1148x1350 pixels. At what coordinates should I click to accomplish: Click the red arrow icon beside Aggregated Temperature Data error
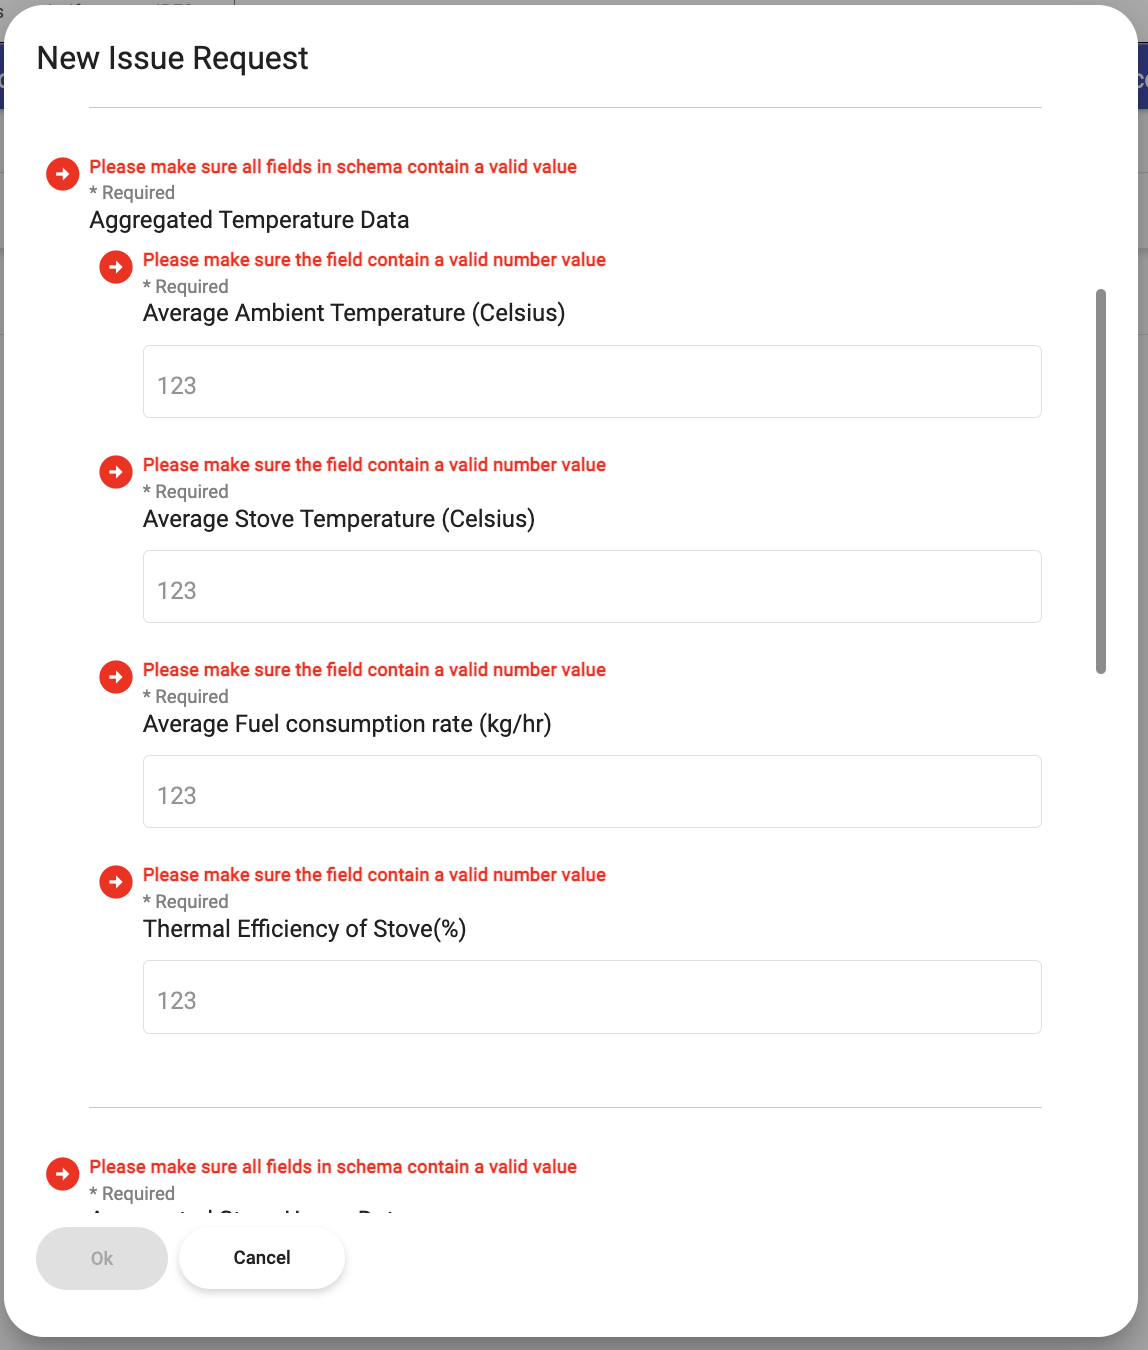(62, 174)
